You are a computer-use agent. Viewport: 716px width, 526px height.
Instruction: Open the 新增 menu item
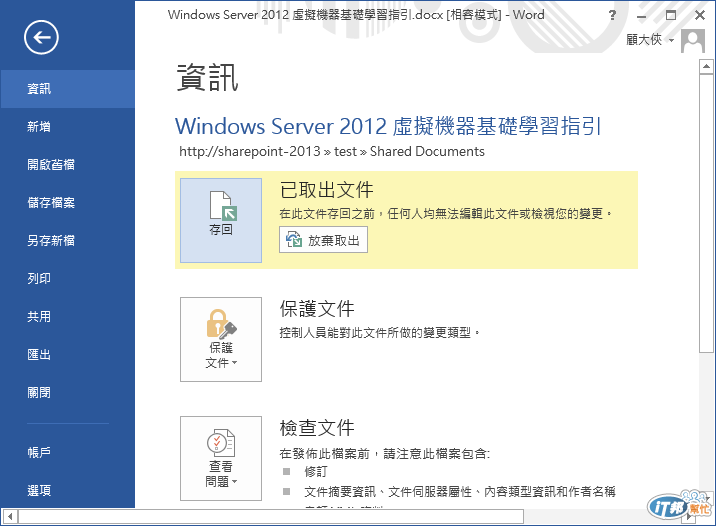click(x=68, y=126)
